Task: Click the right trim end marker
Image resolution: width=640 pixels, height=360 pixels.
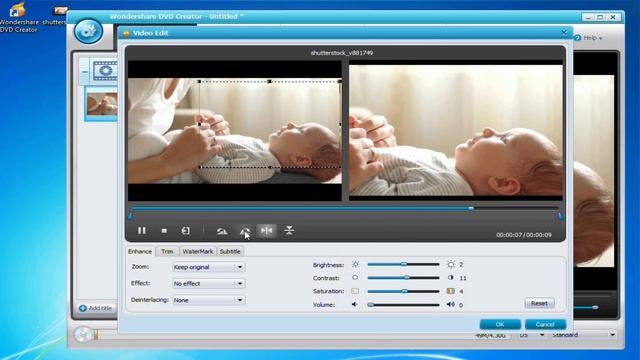Action: (x=560, y=216)
